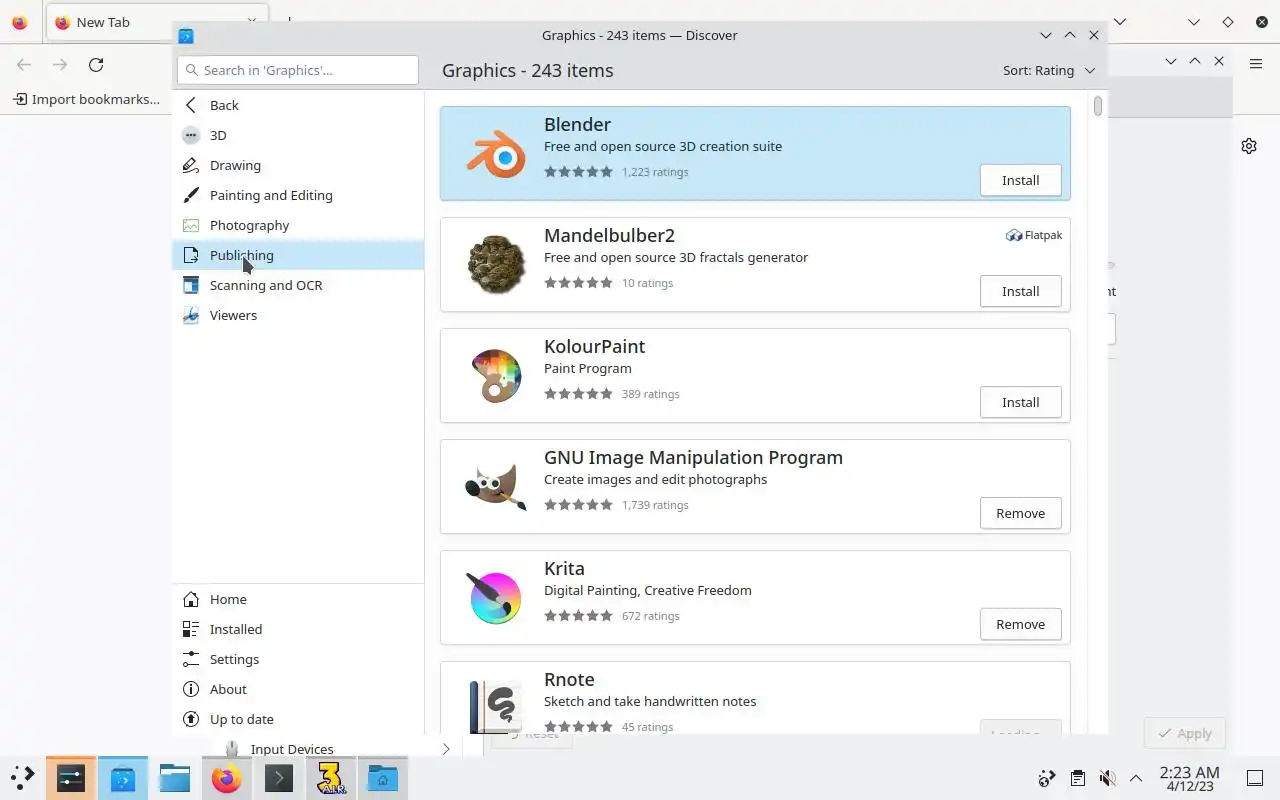The height and width of the screenshot is (800, 1280).
Task: Show the Installed applications list
Action: coord(298,629)
